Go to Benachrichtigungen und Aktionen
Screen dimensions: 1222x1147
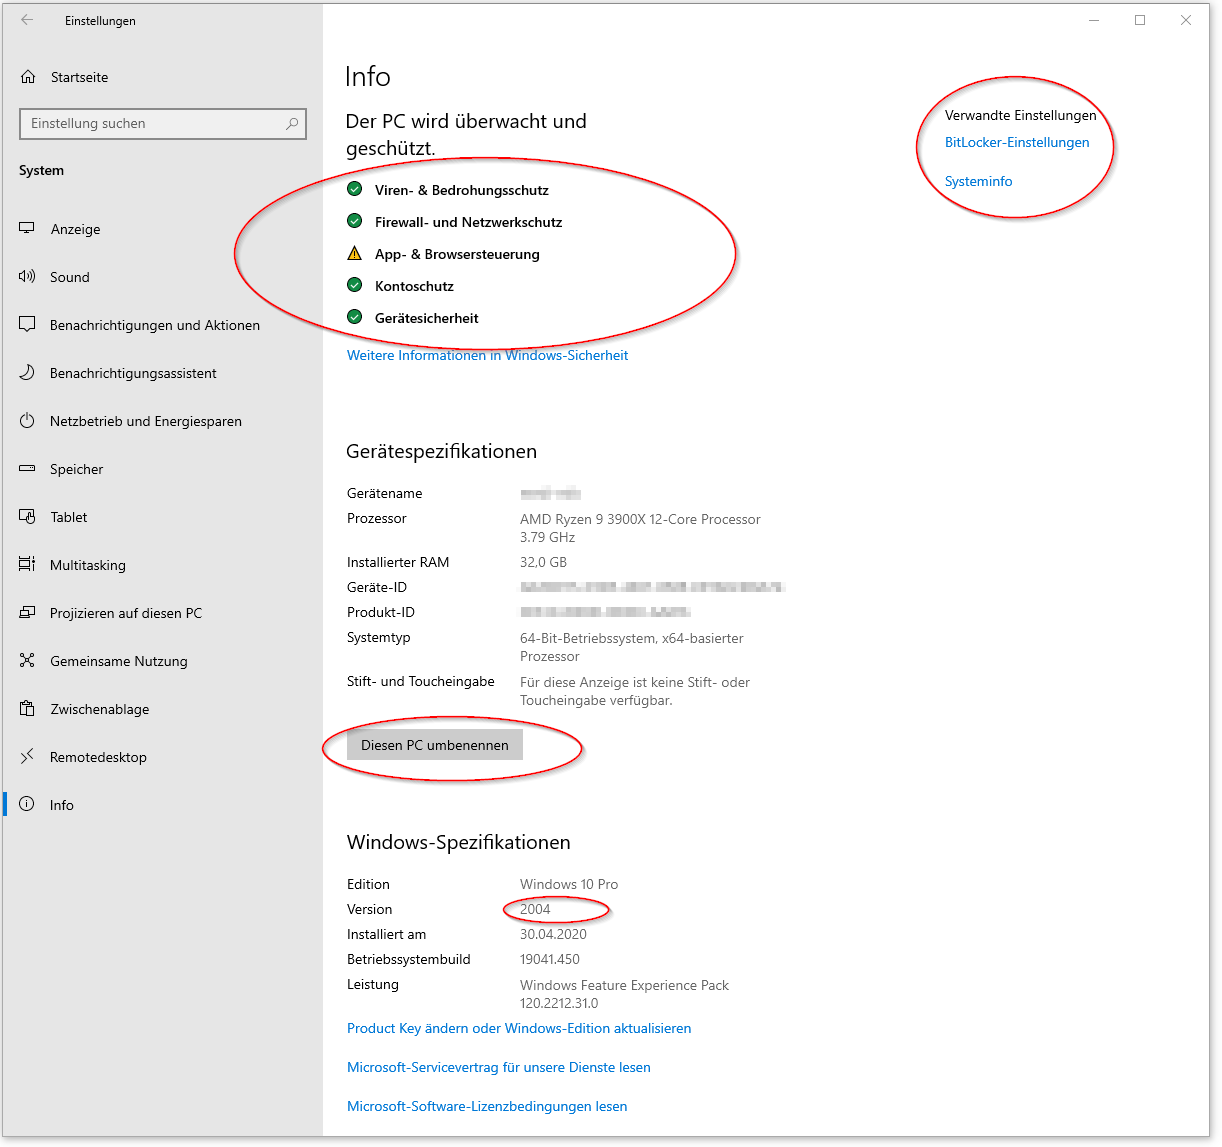[162, 325]
